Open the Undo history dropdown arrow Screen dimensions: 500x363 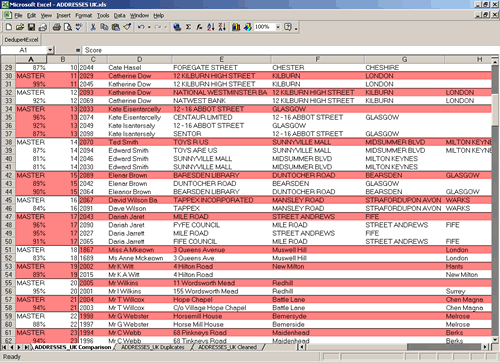click(149, 27)
